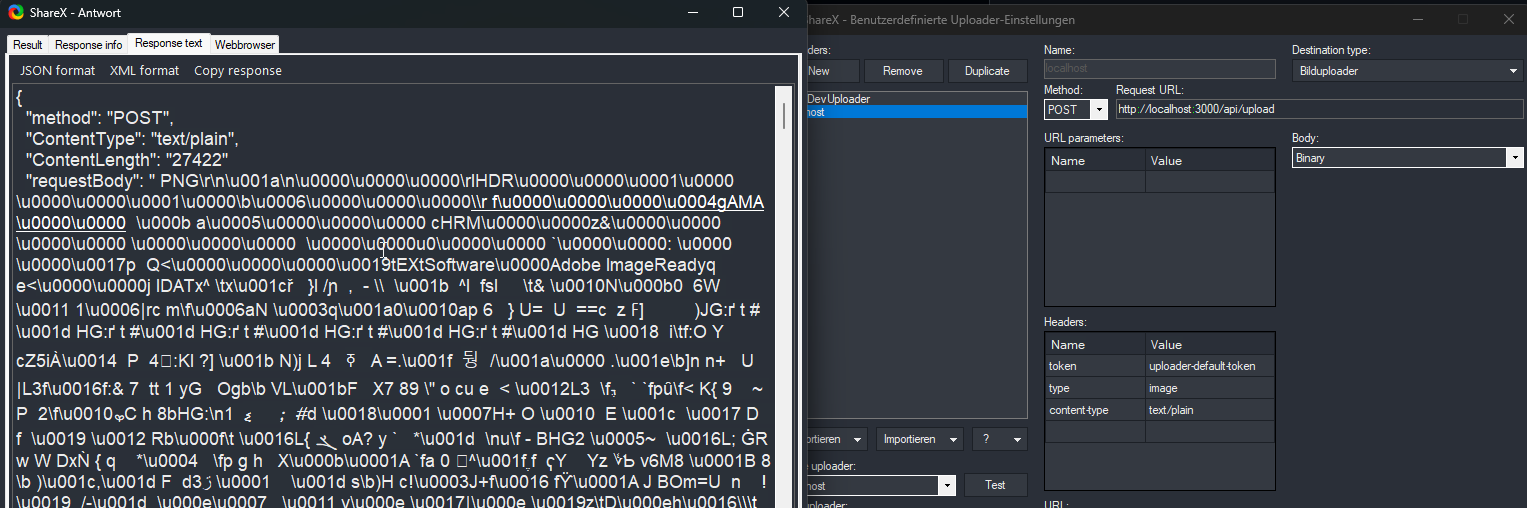Image resolution: width=1527 pixels, height=508 pixels.
Task: Click the Test button for image uploader
Action: (995, 485)
